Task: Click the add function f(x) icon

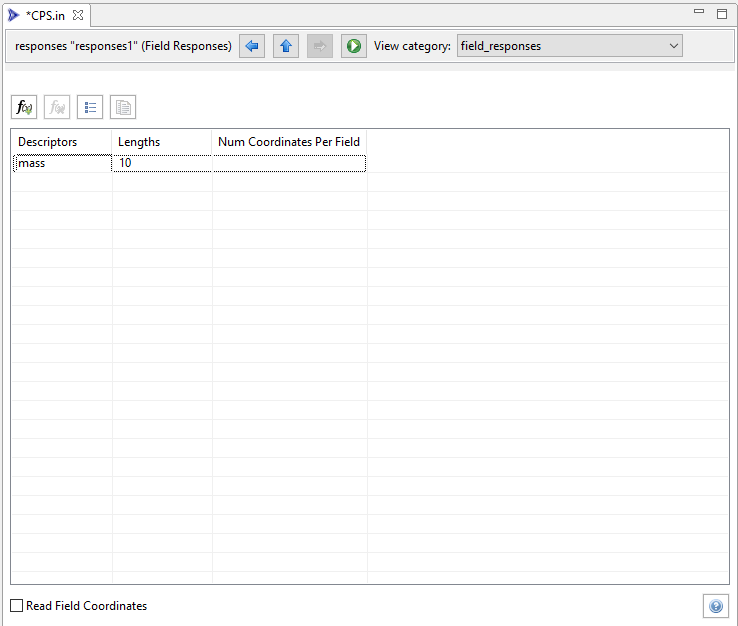Action: (24, 107)
